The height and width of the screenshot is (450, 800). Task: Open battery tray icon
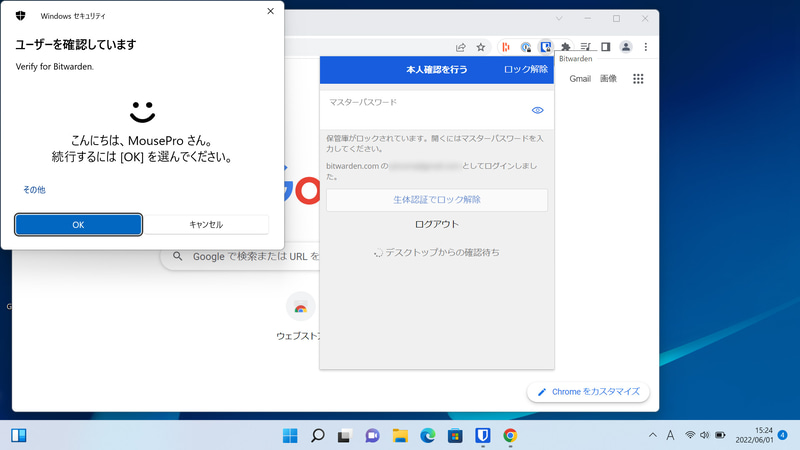coord(720,435)
